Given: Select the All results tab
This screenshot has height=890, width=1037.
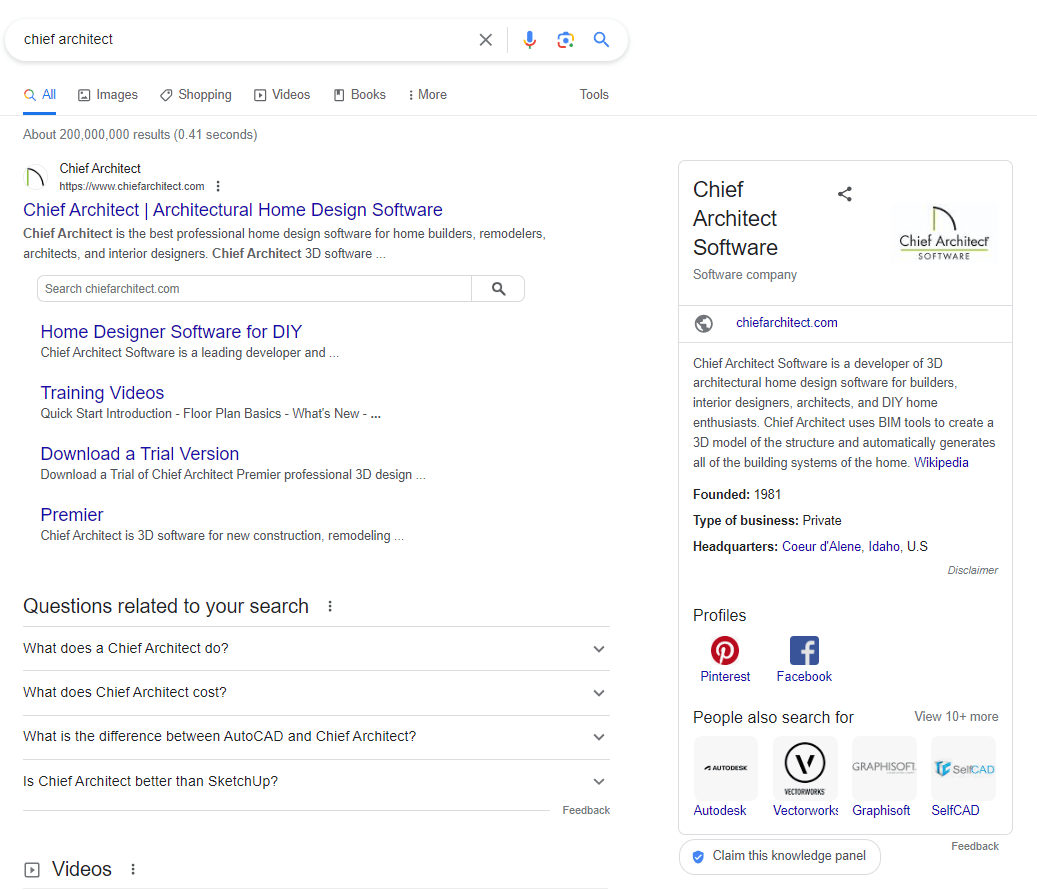Looking at the screenshot, I should click(x=40, y=95).
